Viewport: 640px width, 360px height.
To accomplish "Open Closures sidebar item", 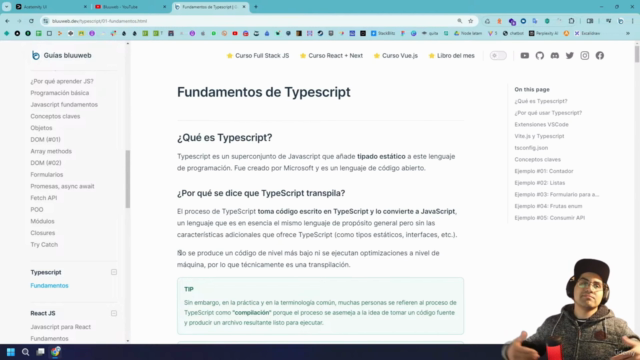I will [42, 233].
